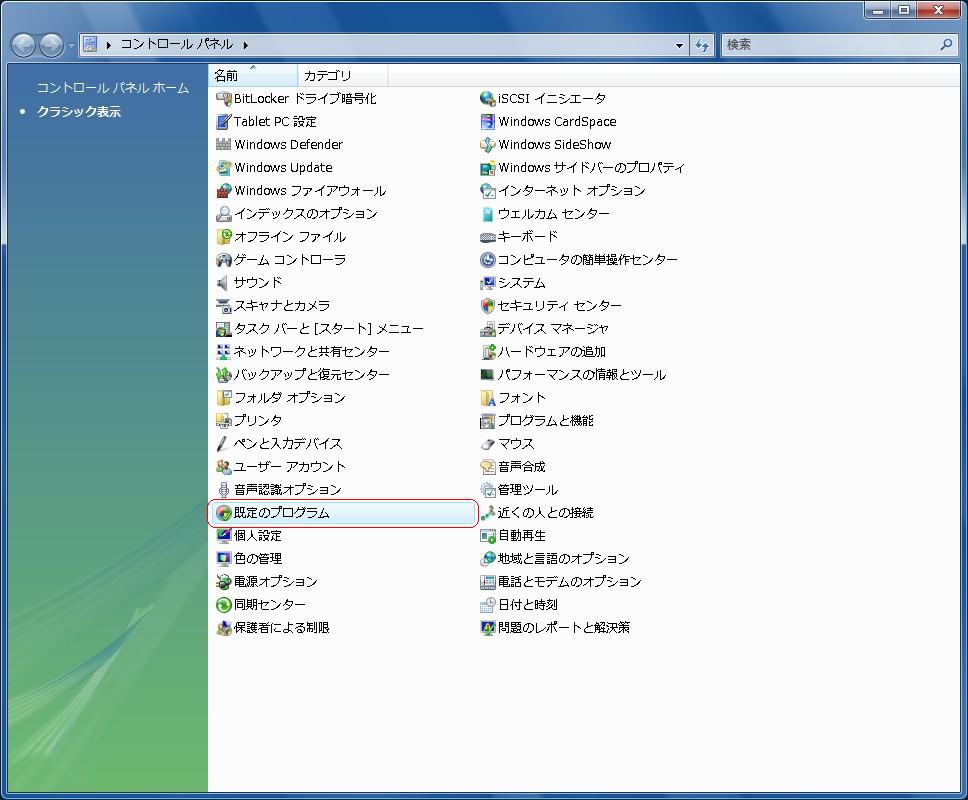Open the マウス icon
968x800 pixels.
pyautogui.click(x=488, y=444)
